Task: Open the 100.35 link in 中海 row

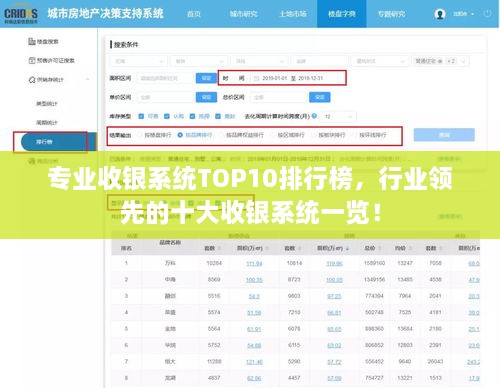Action: [x=254, y=280]
